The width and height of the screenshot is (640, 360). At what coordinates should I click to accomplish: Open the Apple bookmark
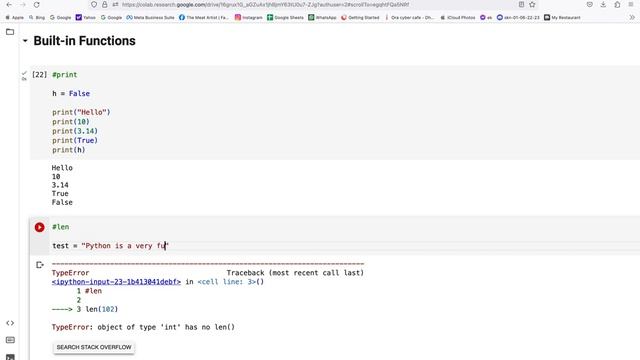[15, 18]
